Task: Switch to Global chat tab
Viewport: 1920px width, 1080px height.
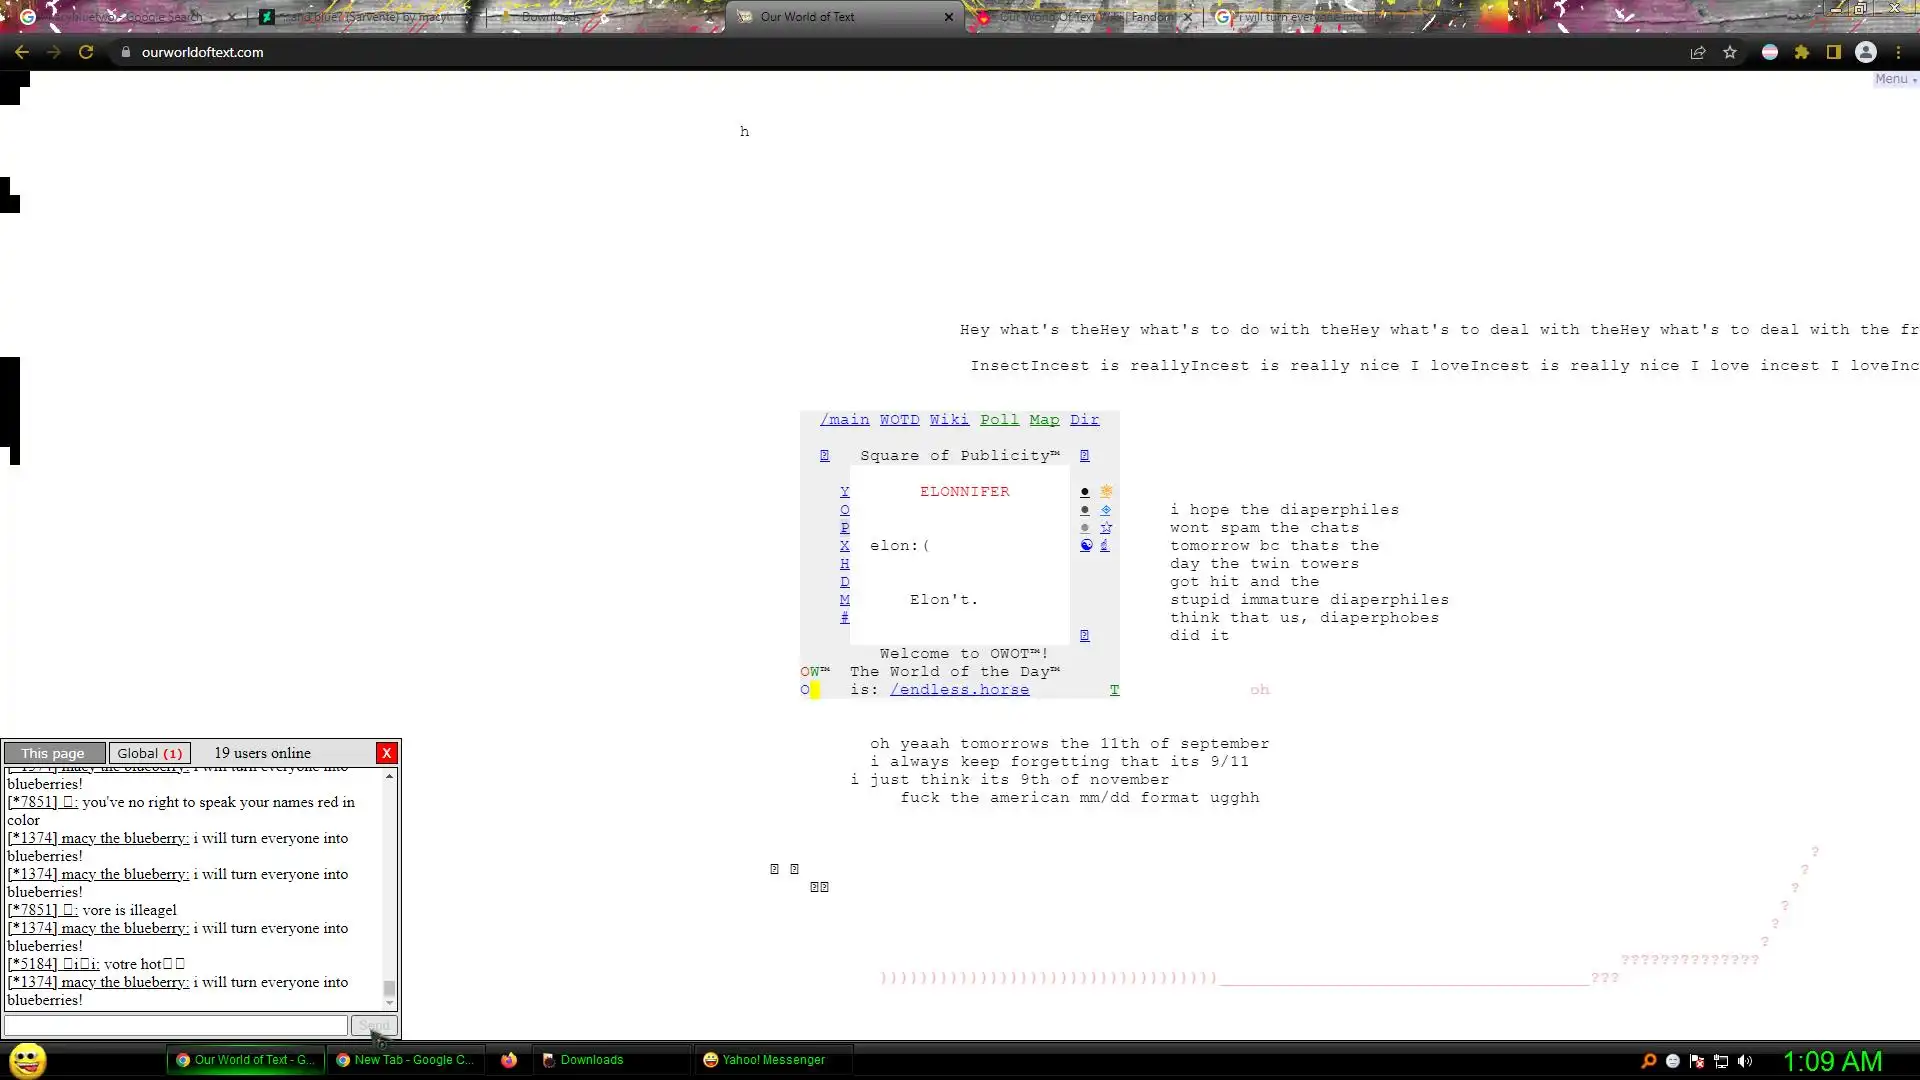Action: [150, 753]
